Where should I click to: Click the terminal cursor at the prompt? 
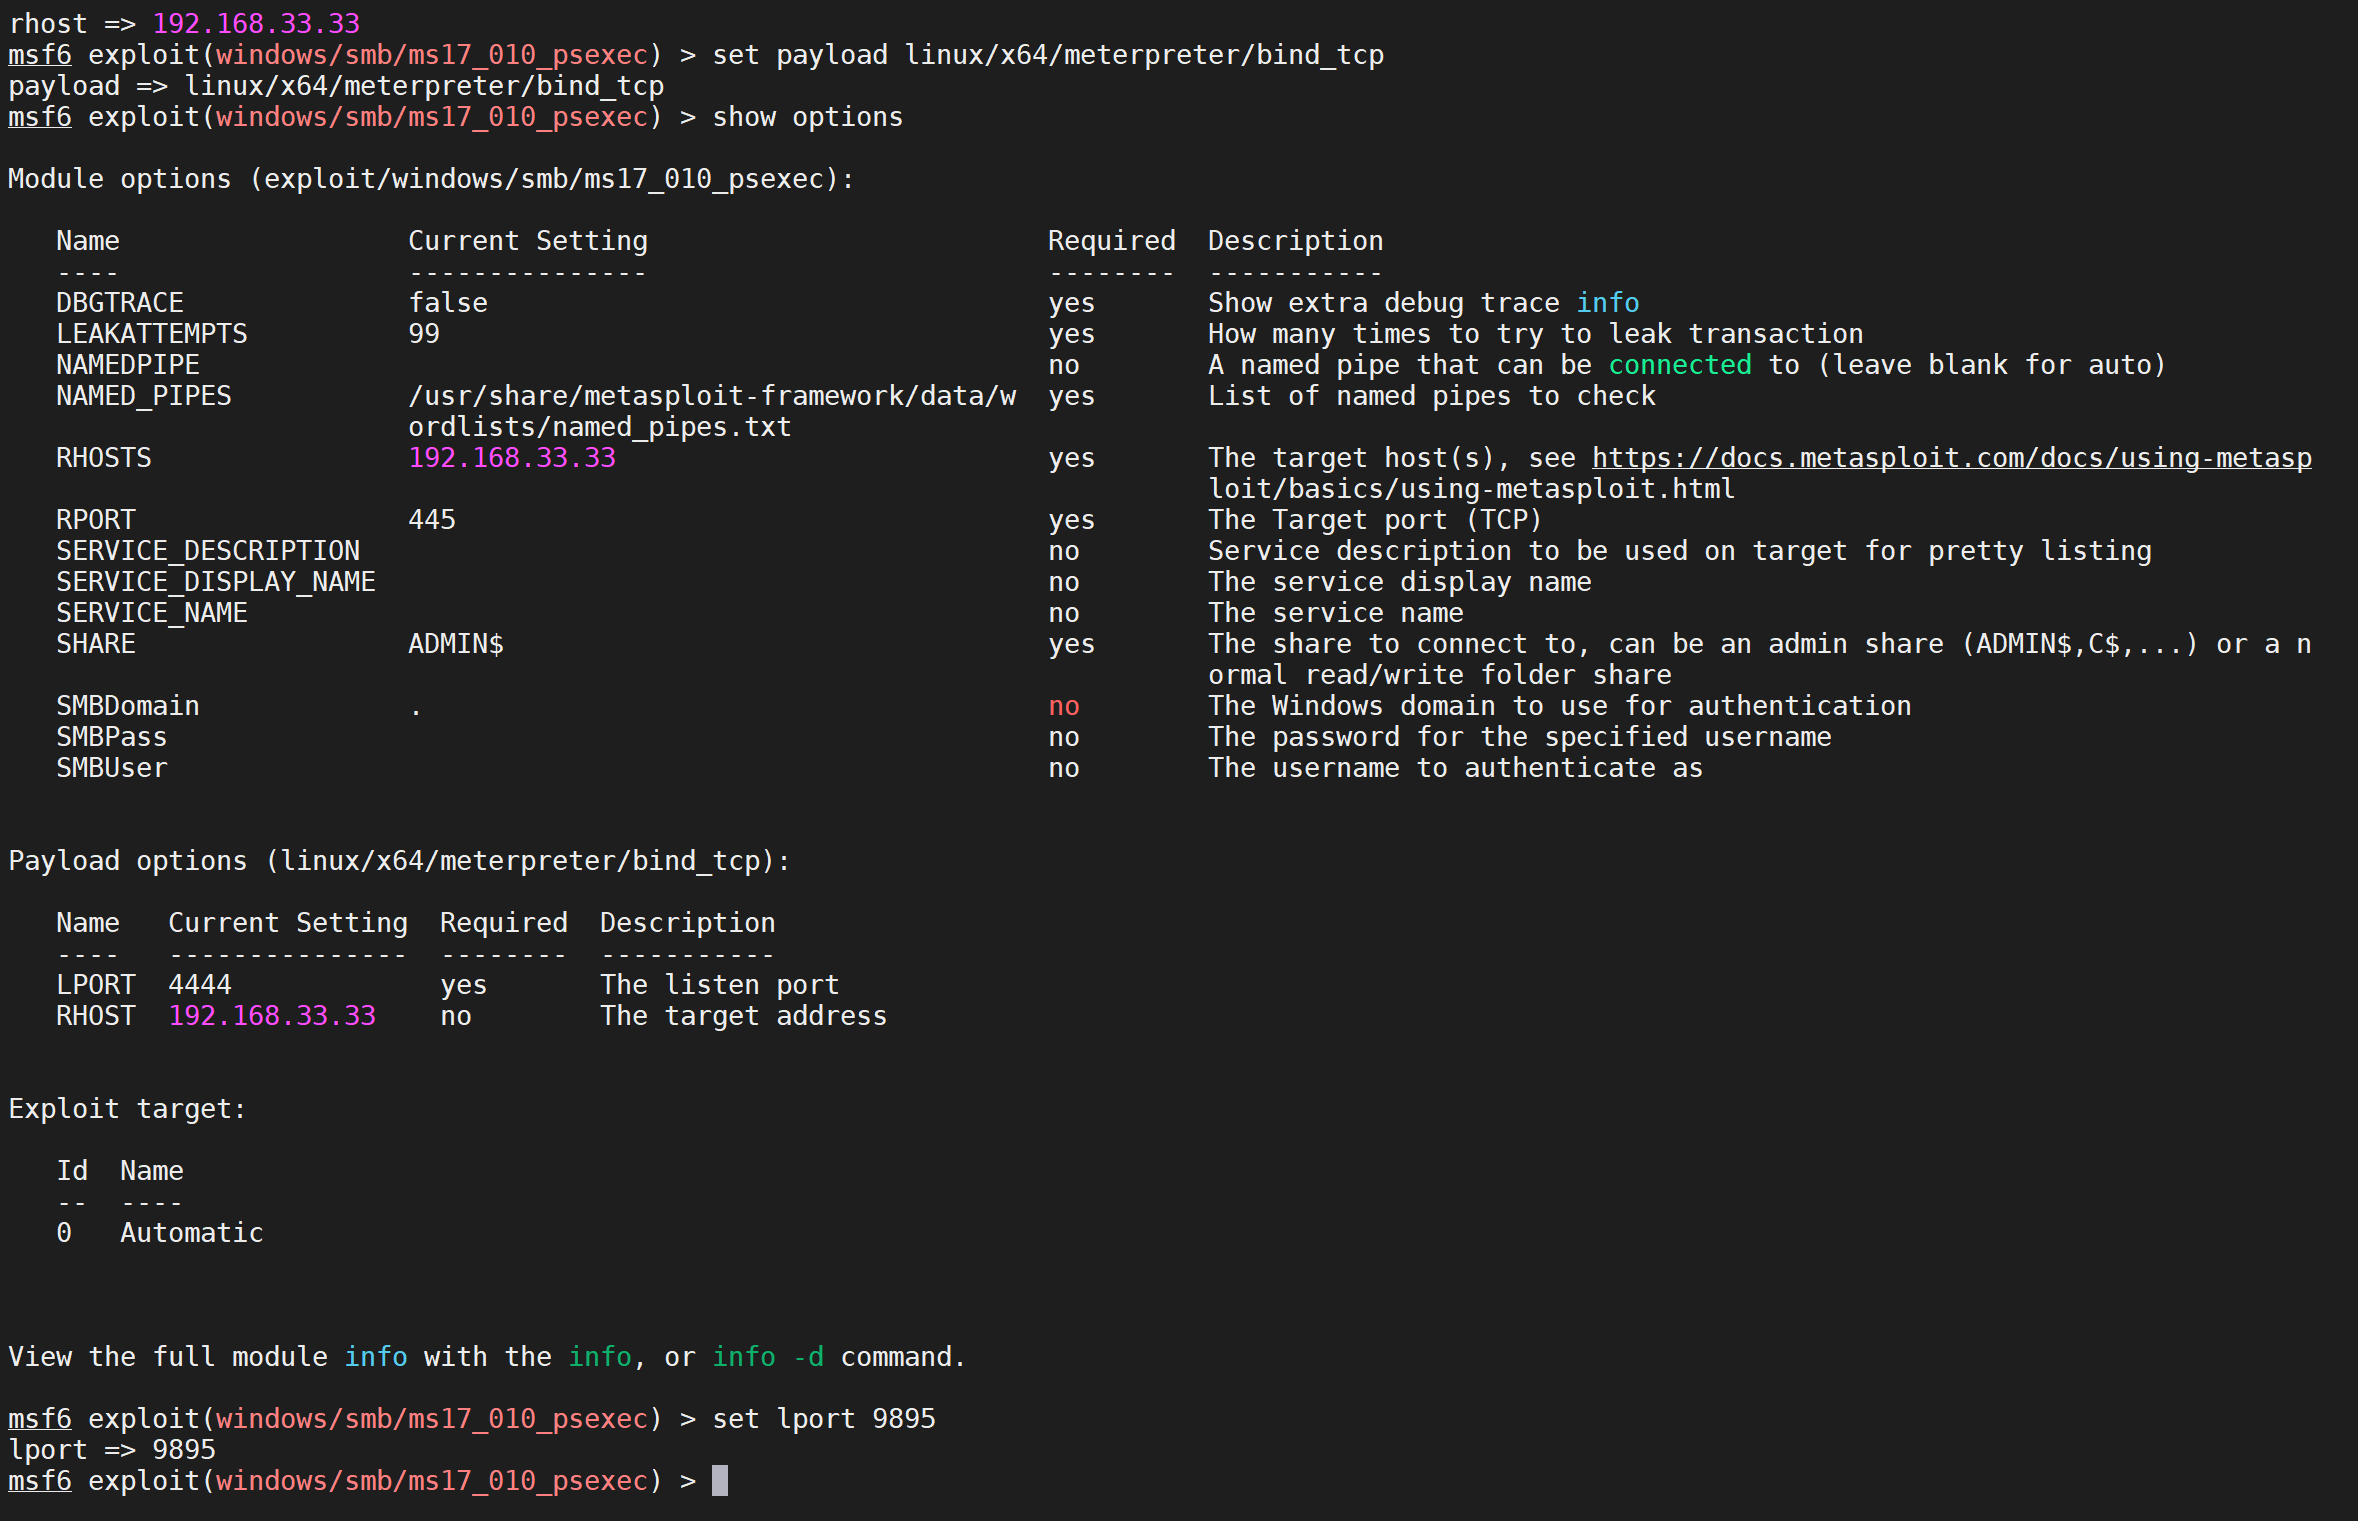(x=719, y=1480)
